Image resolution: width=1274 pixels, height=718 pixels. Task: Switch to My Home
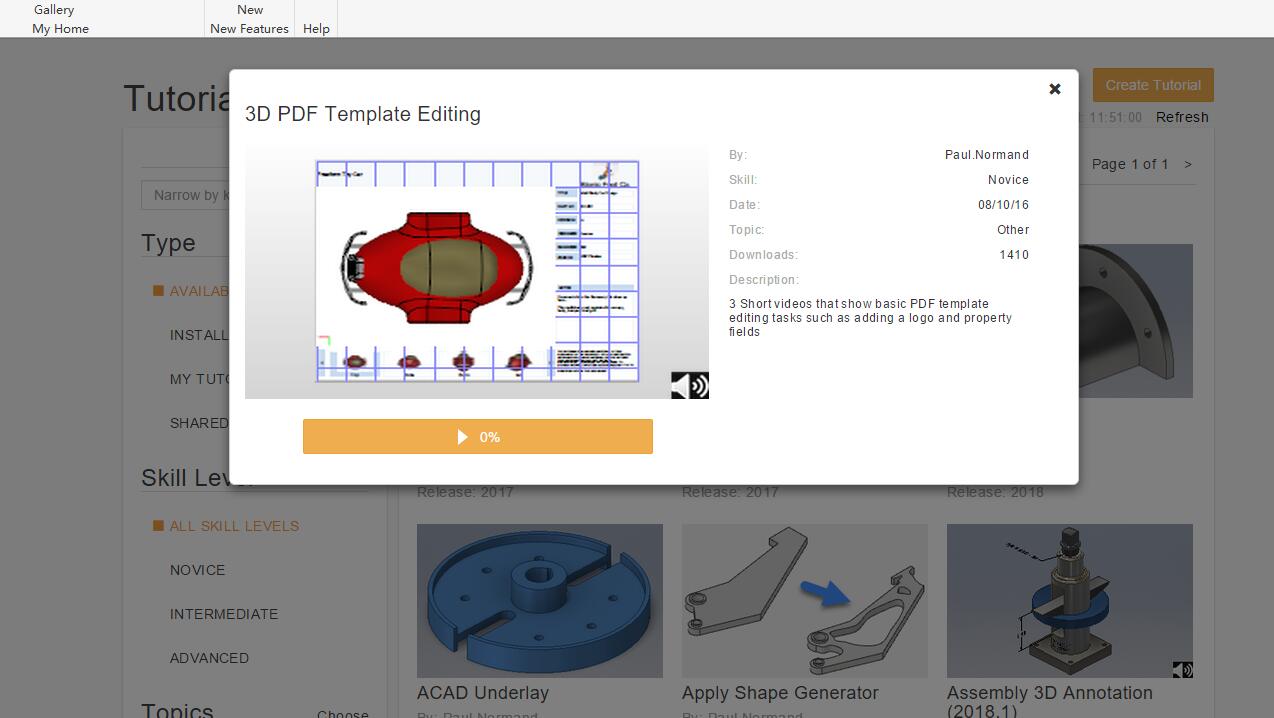coord(60,29)
